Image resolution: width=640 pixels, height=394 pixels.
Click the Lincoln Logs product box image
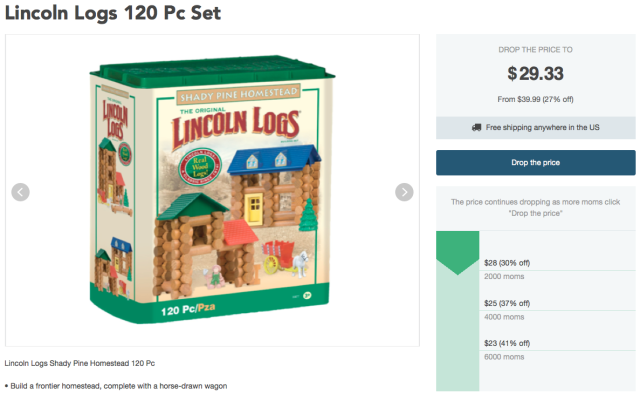pos(212,190)
